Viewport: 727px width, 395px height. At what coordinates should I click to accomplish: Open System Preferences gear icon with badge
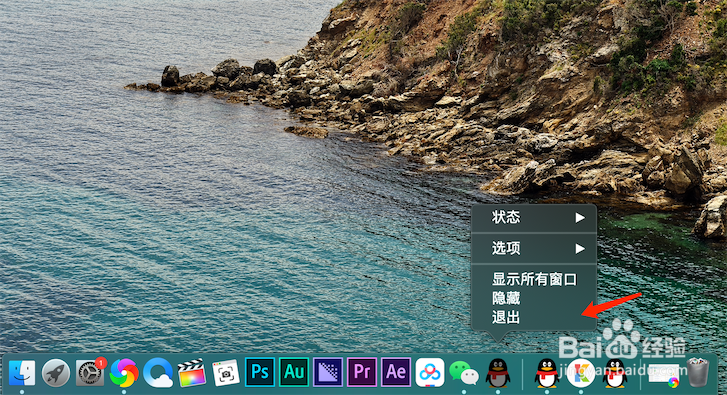(x=90, y=372)
